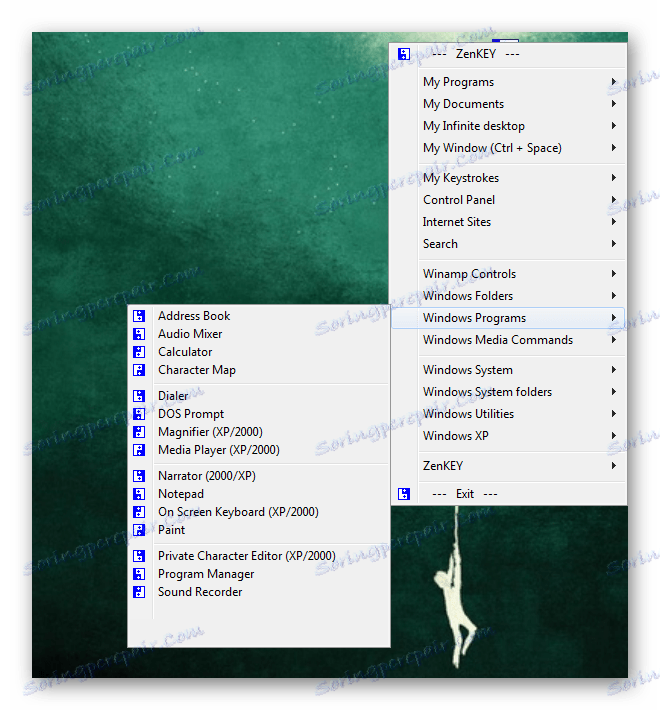Open Notepad from the submenu

(259, 494)
